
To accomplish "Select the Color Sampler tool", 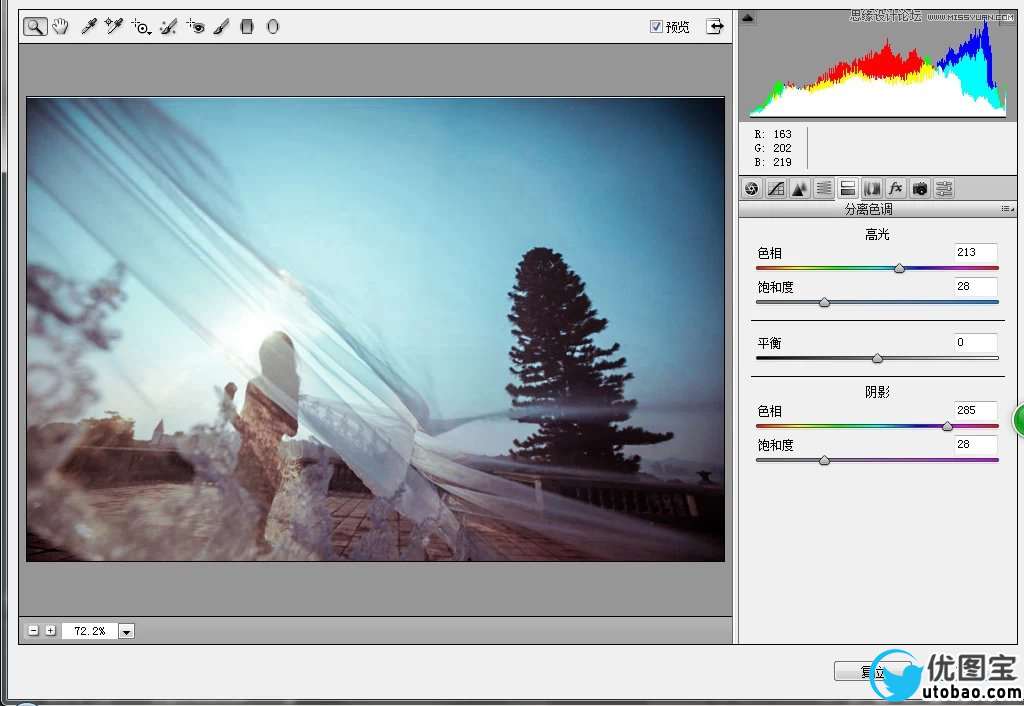I will (x=114, y=27).
